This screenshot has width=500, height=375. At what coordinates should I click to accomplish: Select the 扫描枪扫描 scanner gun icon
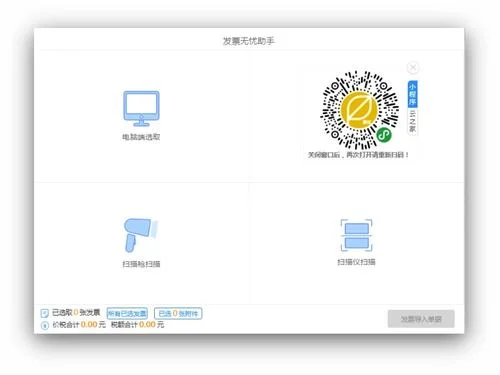[141, 235]
